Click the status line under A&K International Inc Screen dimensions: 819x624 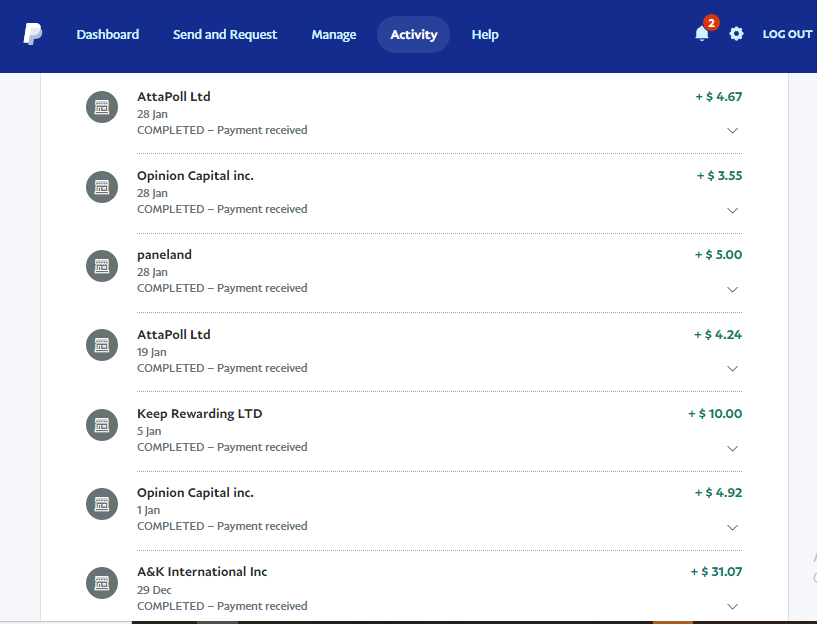pyautogui.click(x=222, y=606)
